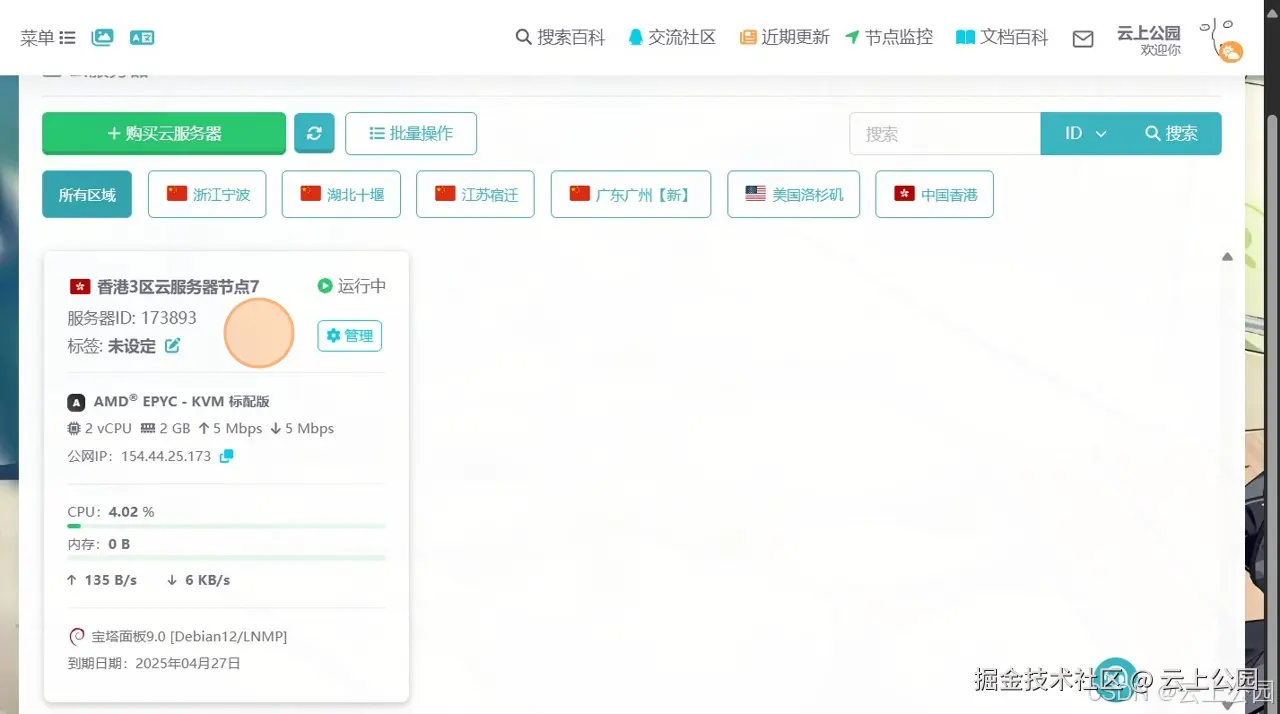Viewport: 1280px width, 714px height.
Task: Open 交流社区 community with penguin icon
Action: (671, 37)
